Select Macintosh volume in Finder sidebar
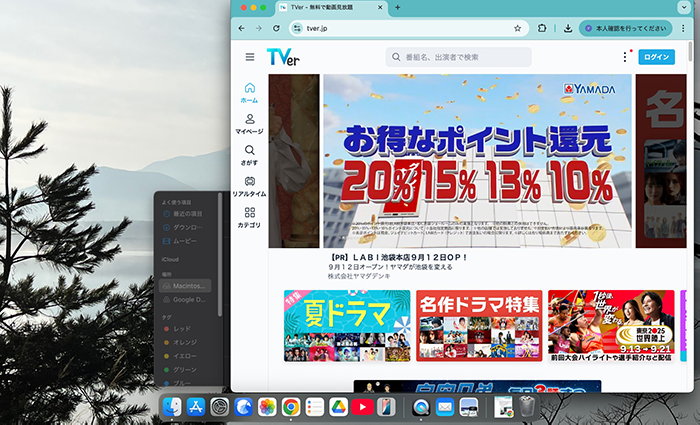This screenshot has height=425, width=700. pyautogui.click(x=185, y=286)
